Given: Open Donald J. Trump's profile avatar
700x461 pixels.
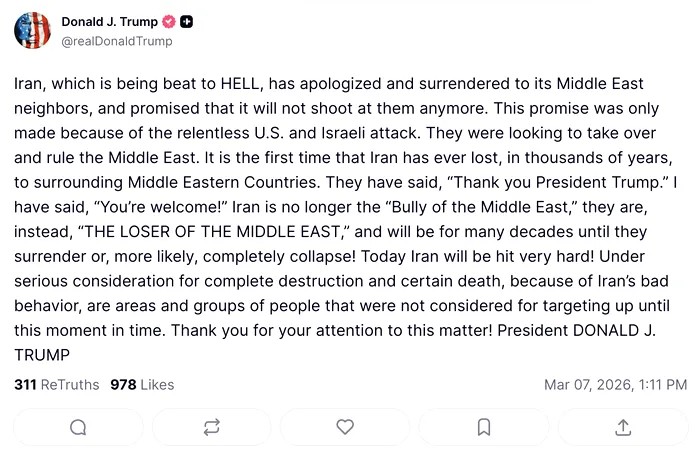Looking at the screenshot, I should click(x=32, y=31).
